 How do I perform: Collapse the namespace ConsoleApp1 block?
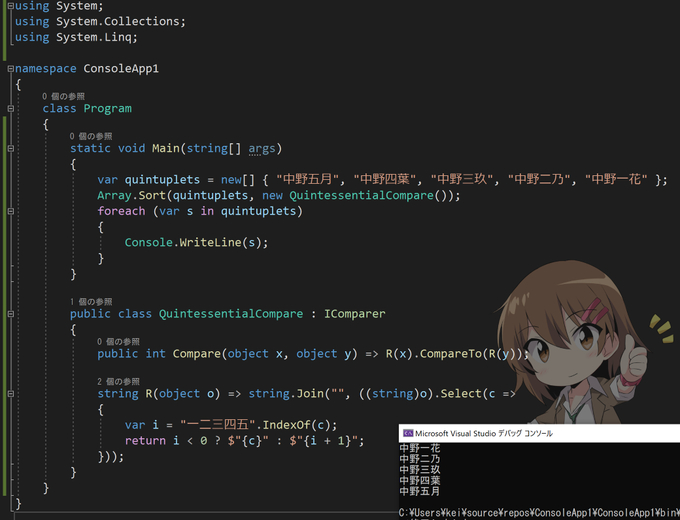(11, 69)
